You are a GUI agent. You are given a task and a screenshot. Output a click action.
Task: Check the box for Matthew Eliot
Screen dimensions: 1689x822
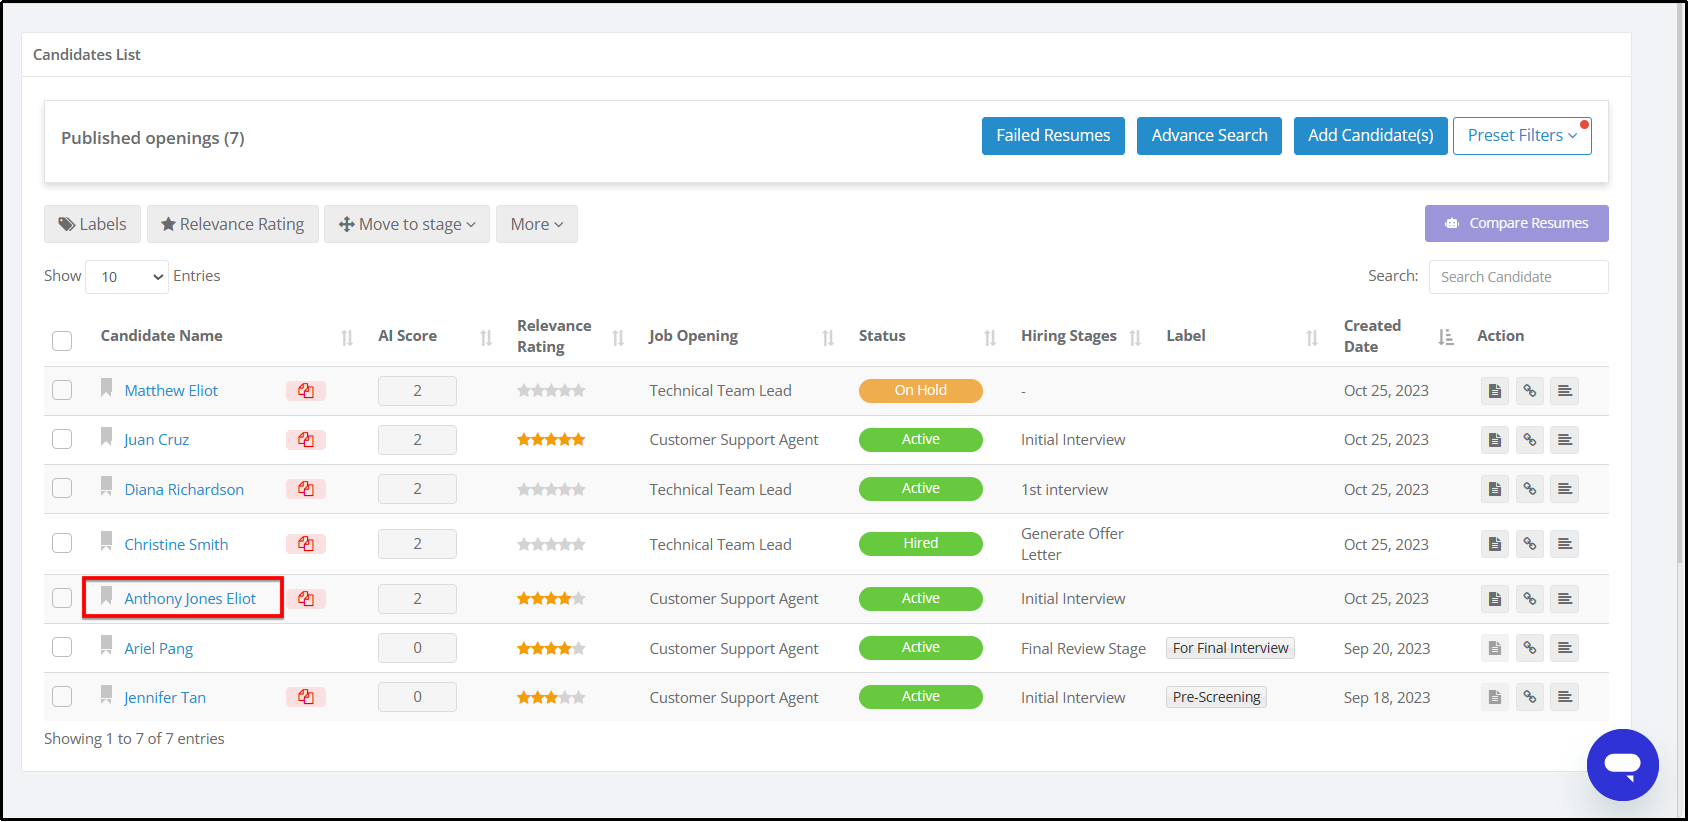pos(62,390)
